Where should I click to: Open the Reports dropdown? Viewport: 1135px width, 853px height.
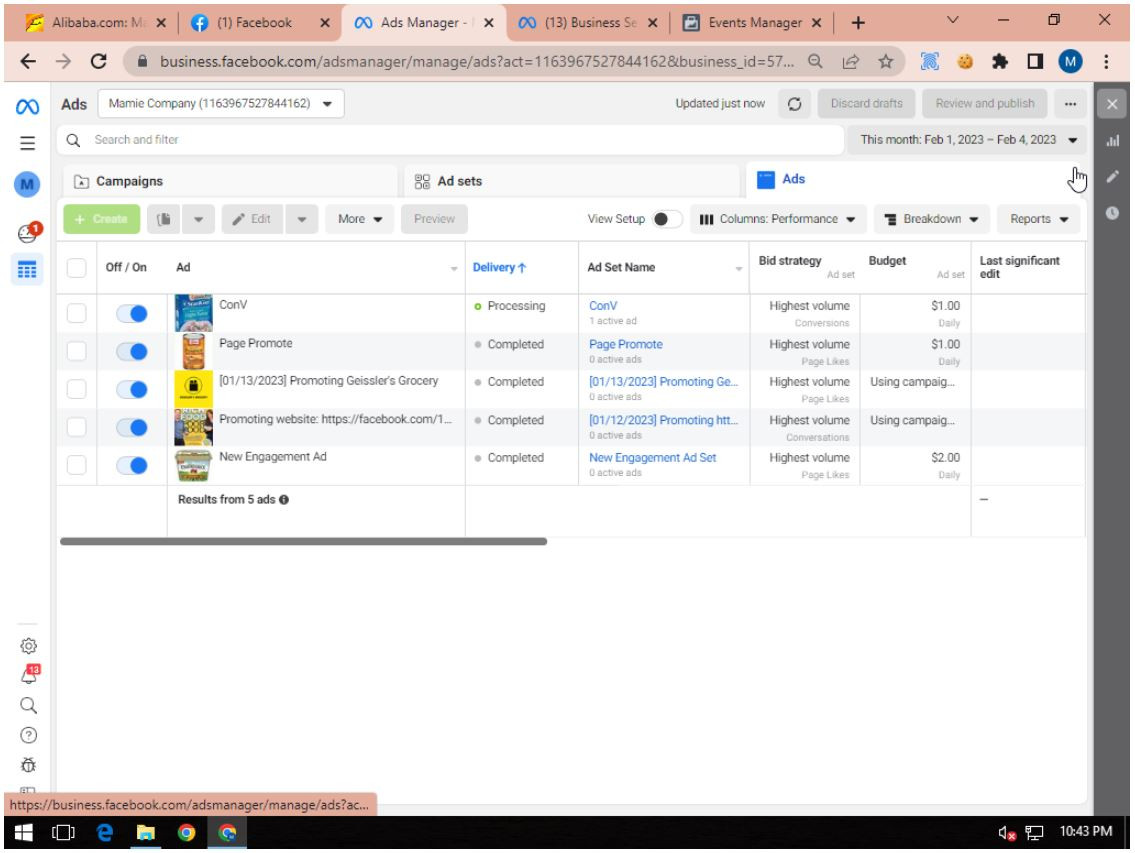tap(1039, 219)
